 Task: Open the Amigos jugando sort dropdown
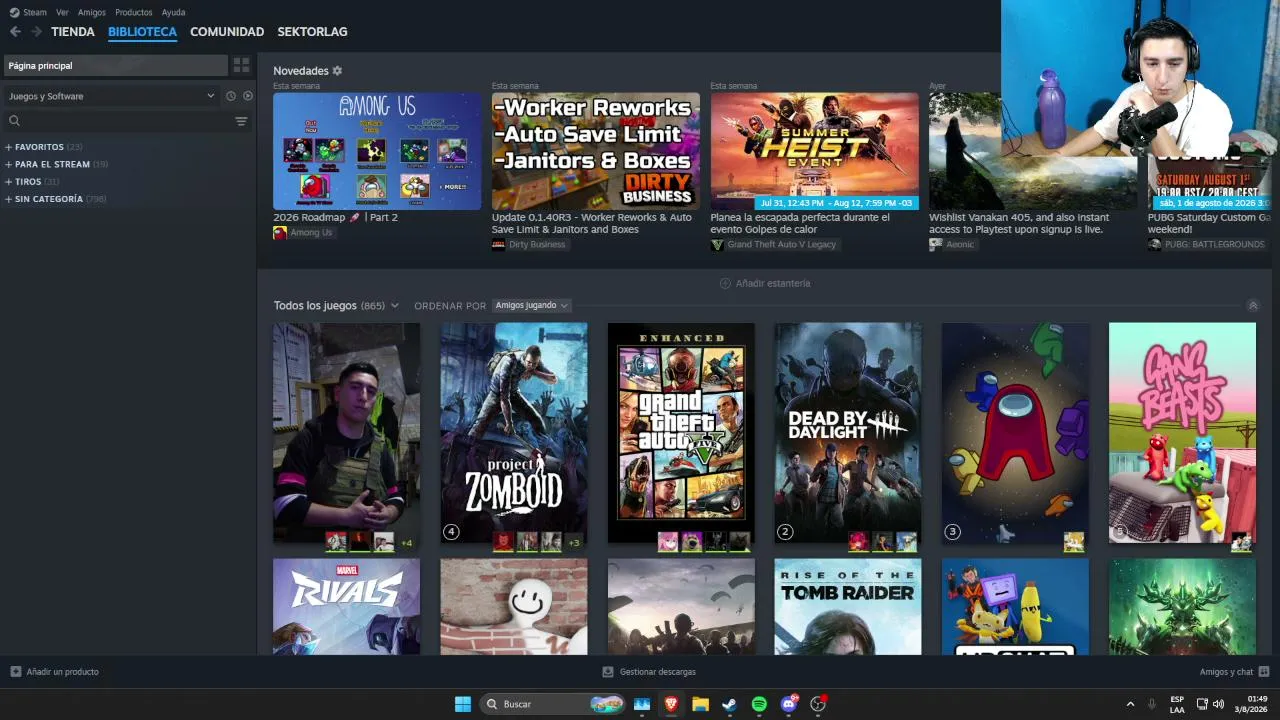[532, 305]
